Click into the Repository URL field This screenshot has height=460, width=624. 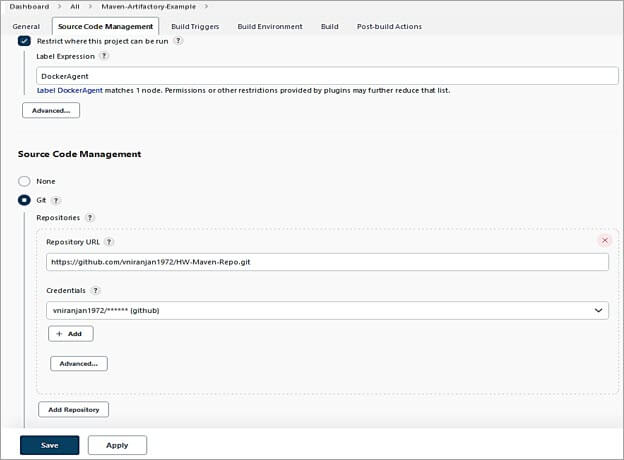click(327, 262)
